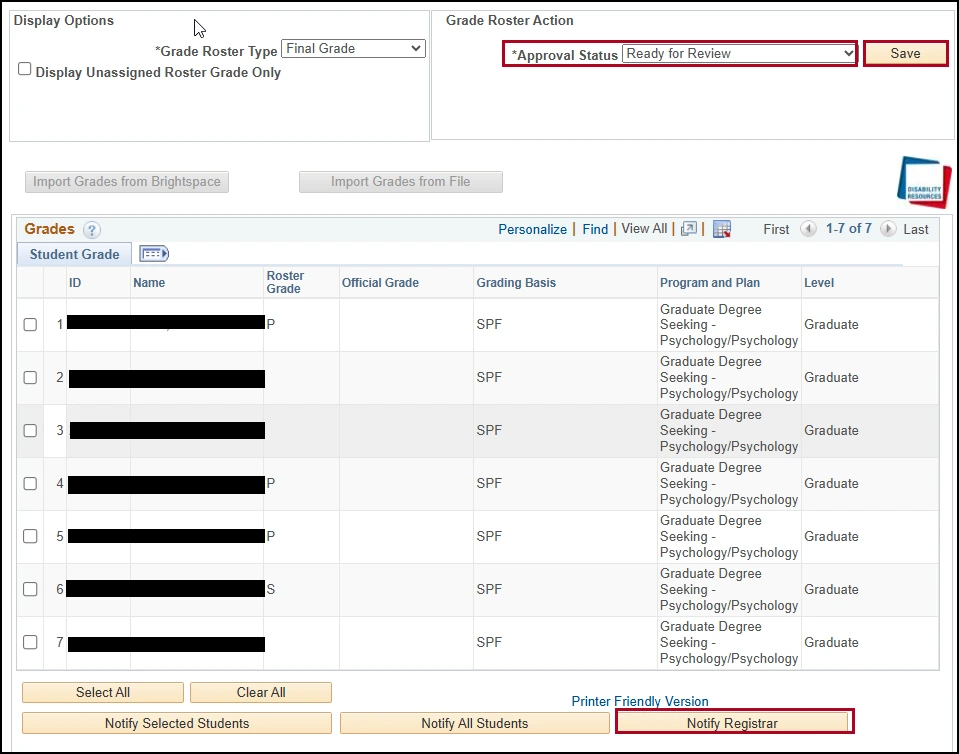Image resolution: width=959 pixels, height=754 pixels.
Task: Click the Find link
Action: coord(595,229)
